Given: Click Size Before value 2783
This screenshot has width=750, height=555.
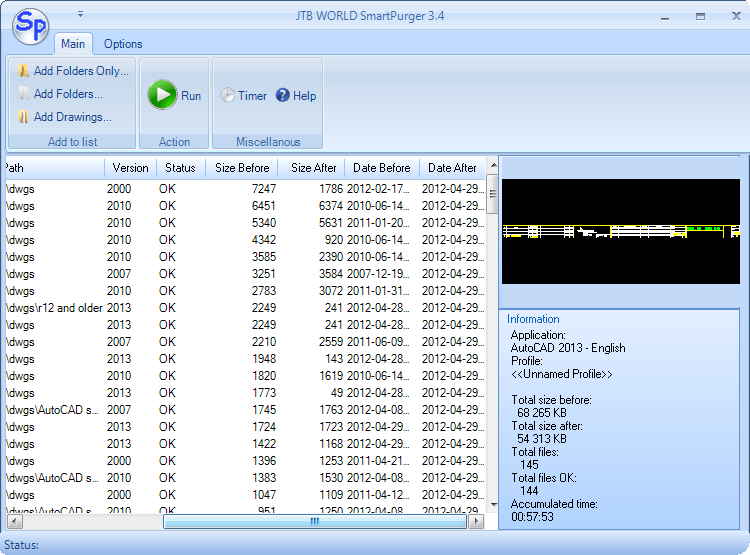Looking at the screenshot, I should 264,291.
